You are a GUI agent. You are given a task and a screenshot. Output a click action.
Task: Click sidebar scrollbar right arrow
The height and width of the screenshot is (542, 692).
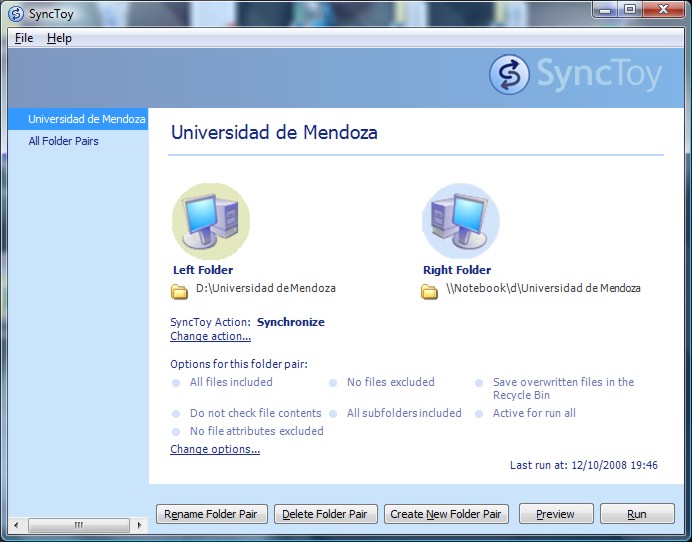click(x=139, y=525)
